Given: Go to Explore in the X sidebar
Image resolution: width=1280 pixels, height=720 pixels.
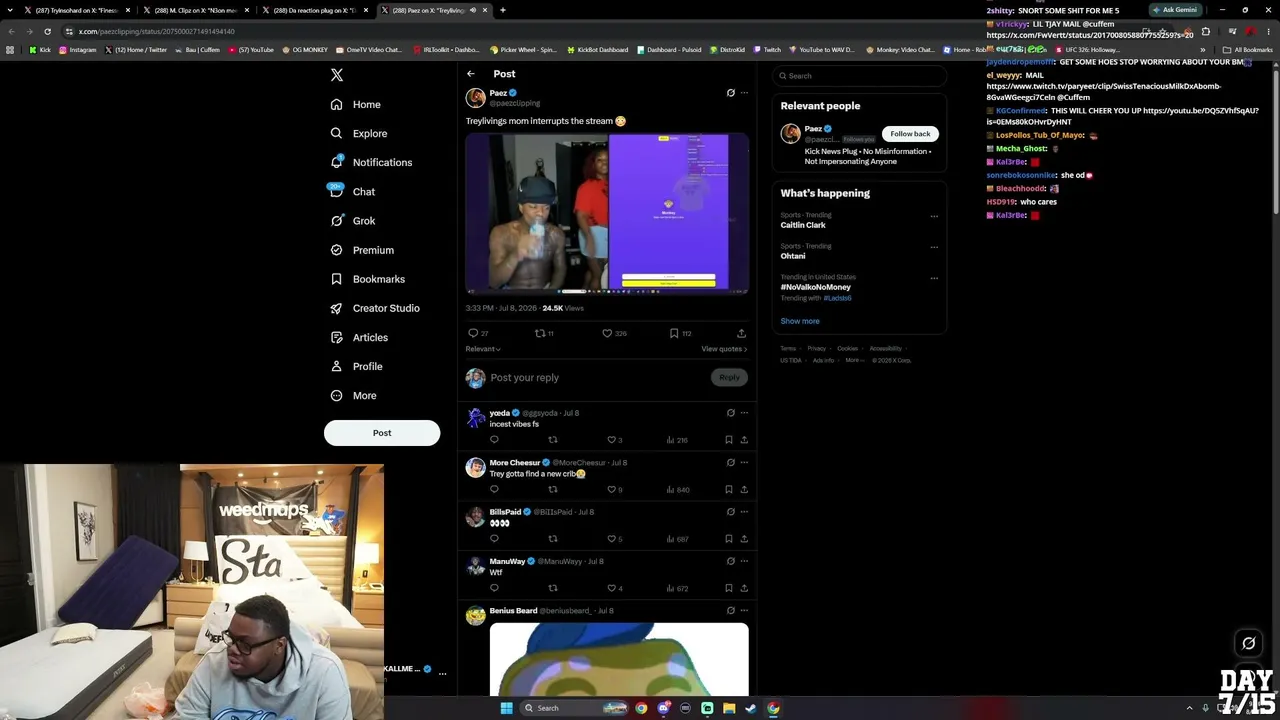Looking at the screenshot, I should tap(358, 133).
